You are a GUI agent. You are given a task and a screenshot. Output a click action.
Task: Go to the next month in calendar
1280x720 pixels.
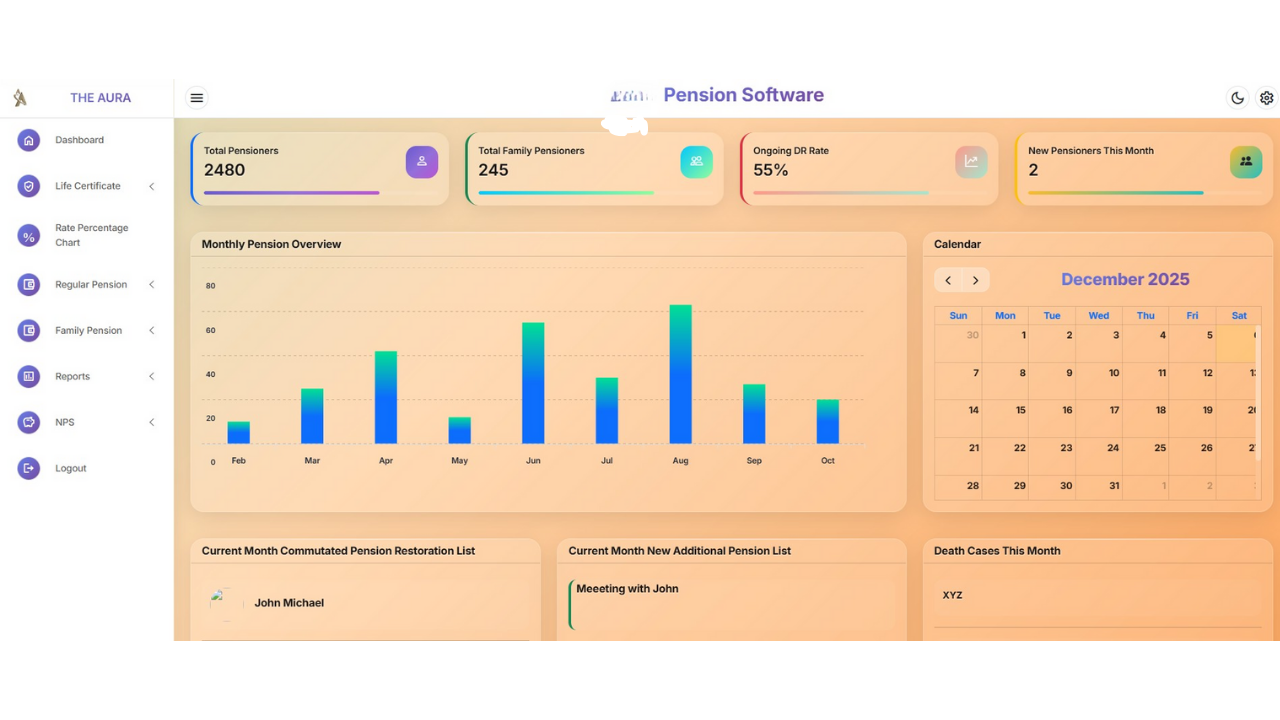coord(976,280)
